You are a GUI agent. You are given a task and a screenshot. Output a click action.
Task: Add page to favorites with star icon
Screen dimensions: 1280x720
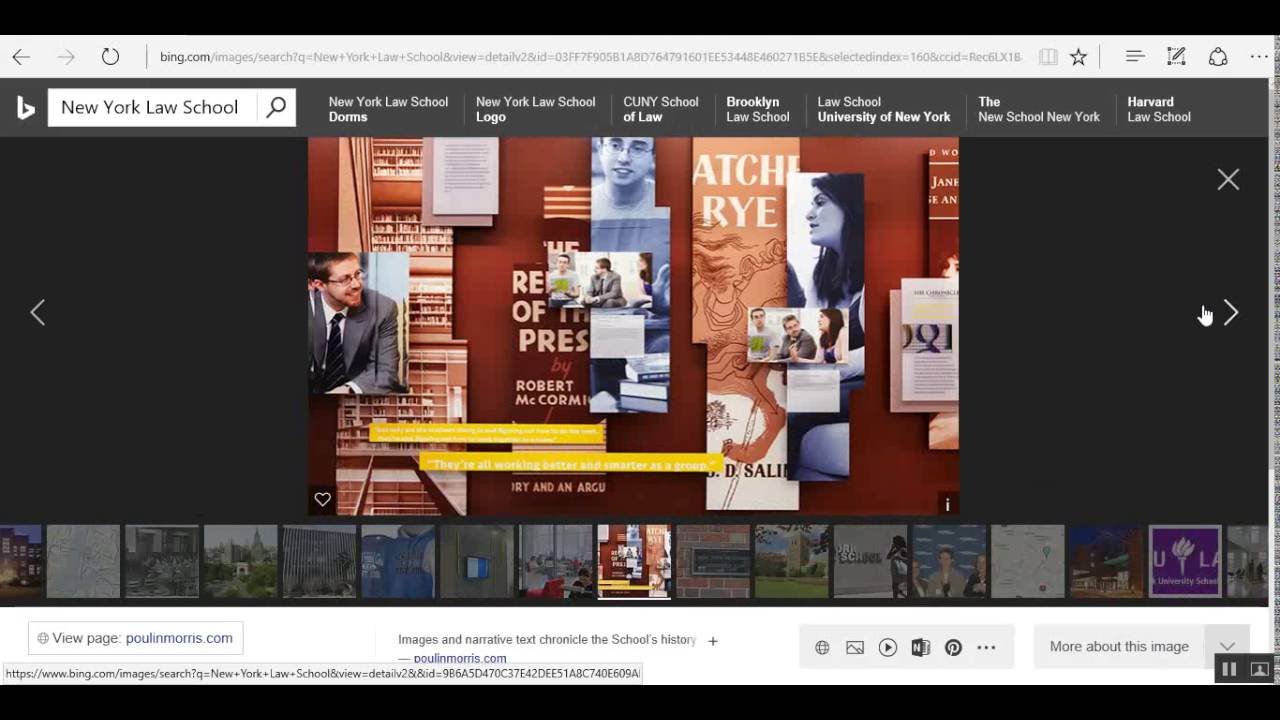[x=1078, y=57]
